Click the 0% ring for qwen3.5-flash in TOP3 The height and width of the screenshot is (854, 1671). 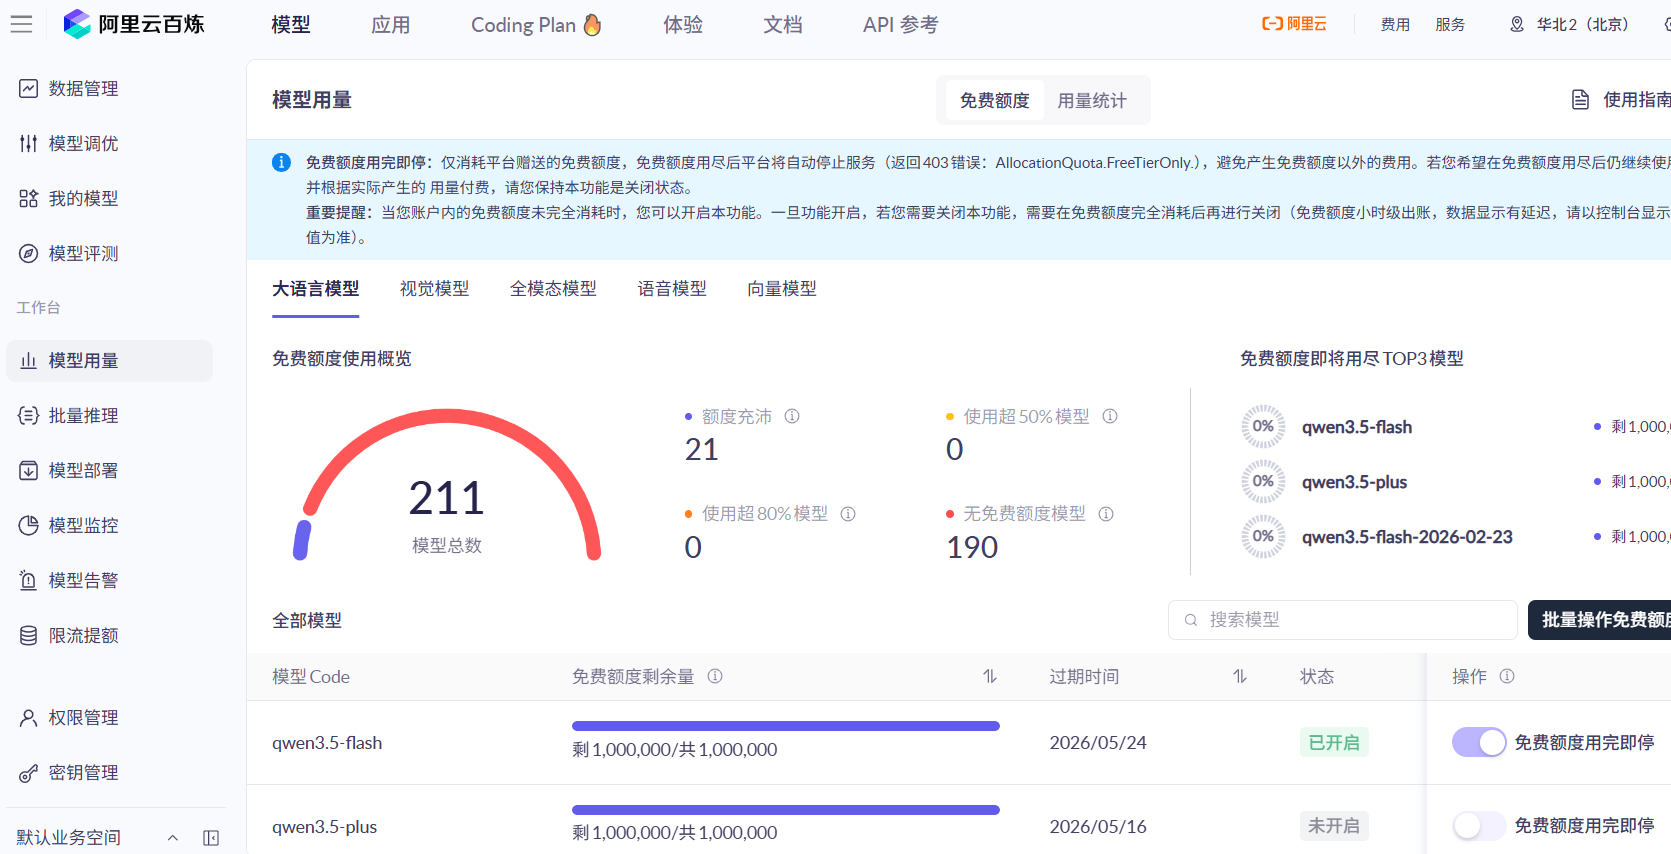click(x=1264, y=427)
